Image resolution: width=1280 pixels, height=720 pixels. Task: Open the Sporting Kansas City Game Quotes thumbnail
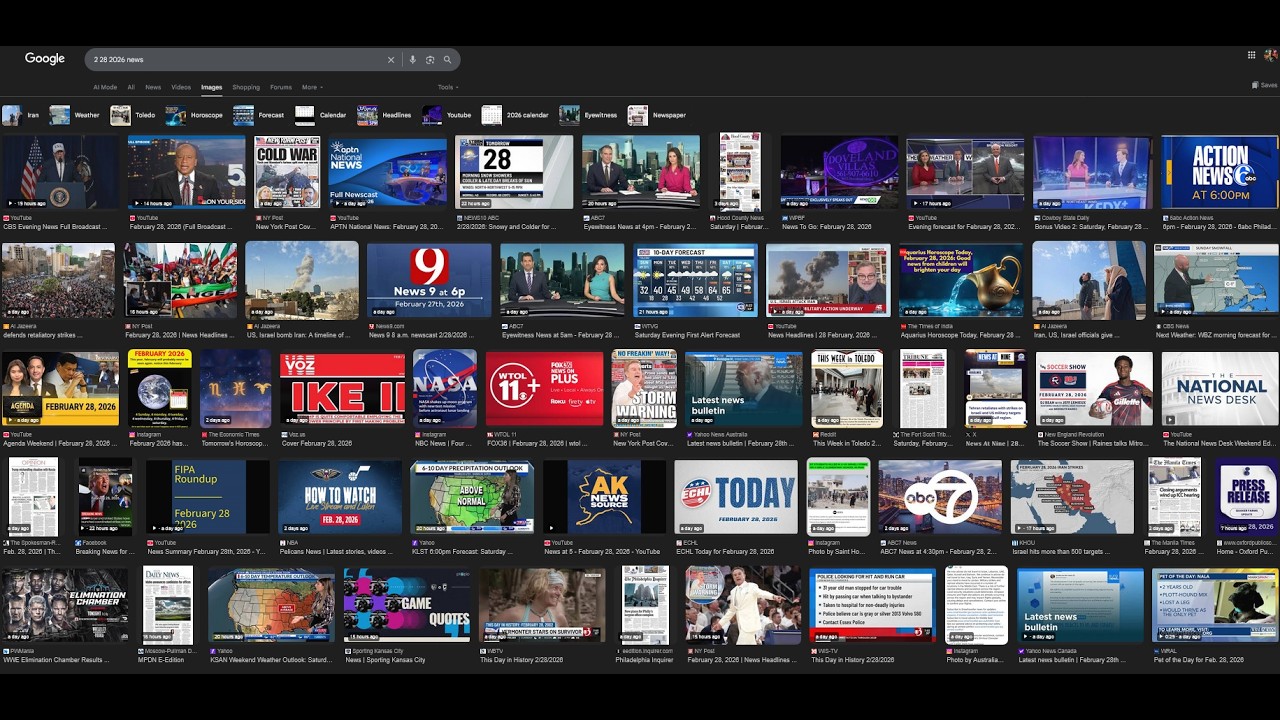click(407, 605)
